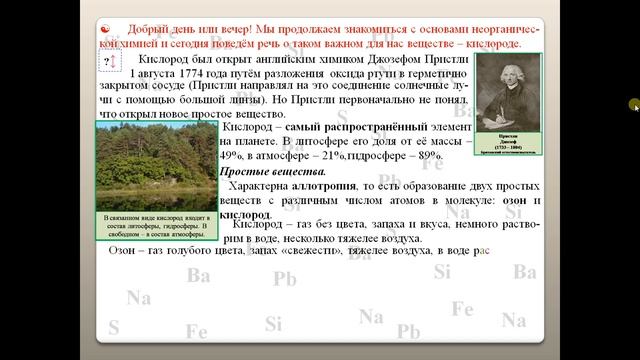Click the caption under Priestley's portrait
Viewport: 640px width, 360px height.
tap(508, 144)
